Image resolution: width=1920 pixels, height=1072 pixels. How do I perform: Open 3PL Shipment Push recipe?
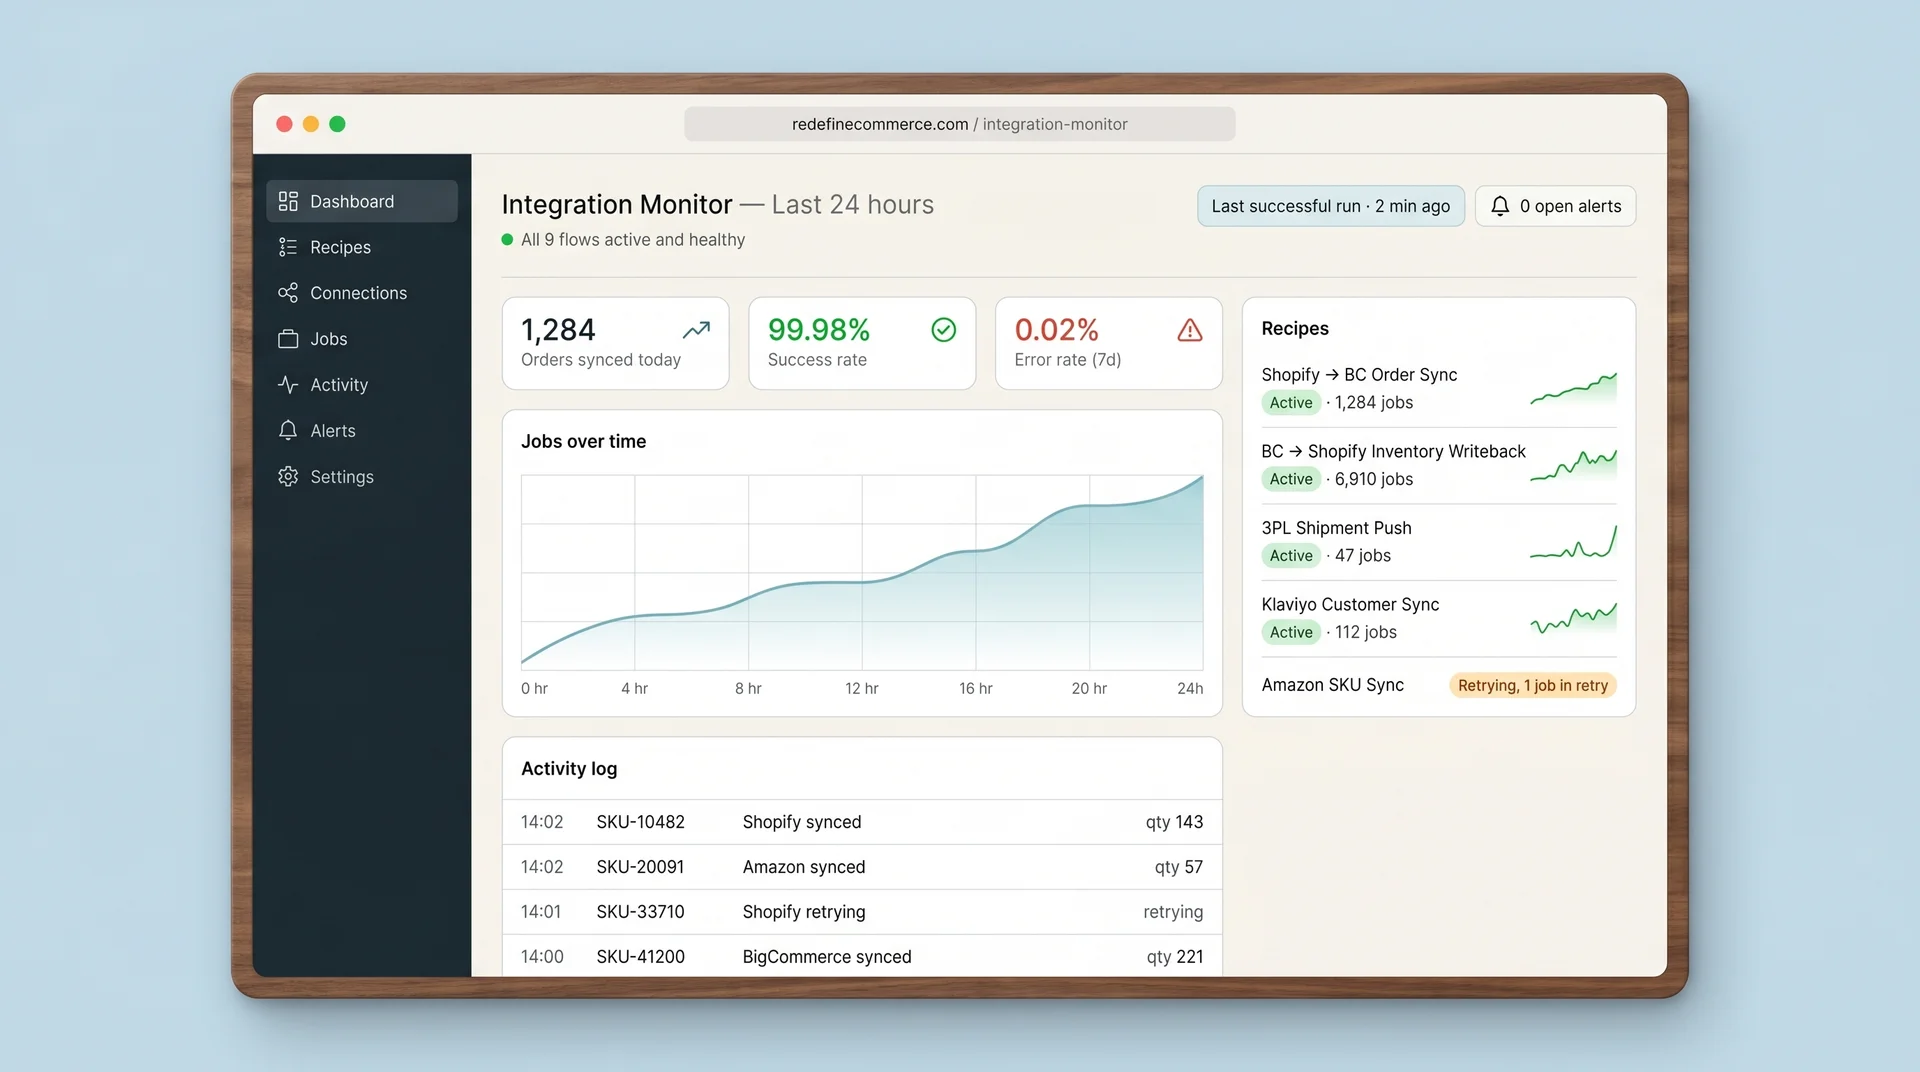(1336, 528)
